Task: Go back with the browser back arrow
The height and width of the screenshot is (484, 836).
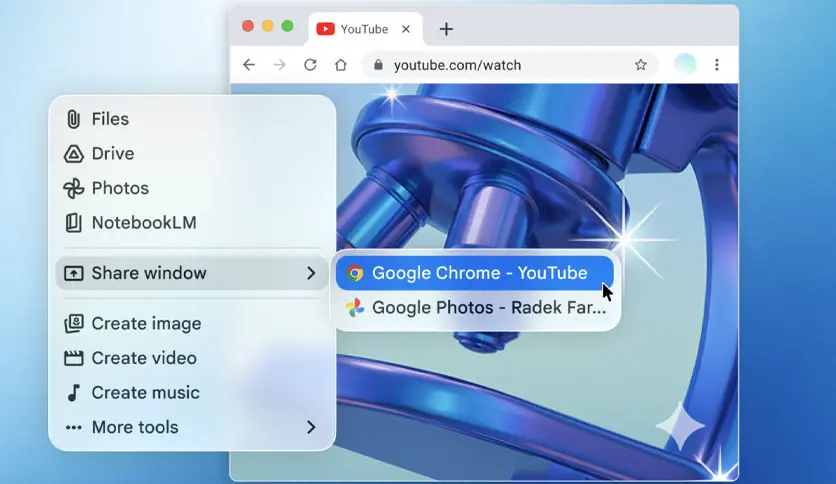Action: [x=249, y=65]
